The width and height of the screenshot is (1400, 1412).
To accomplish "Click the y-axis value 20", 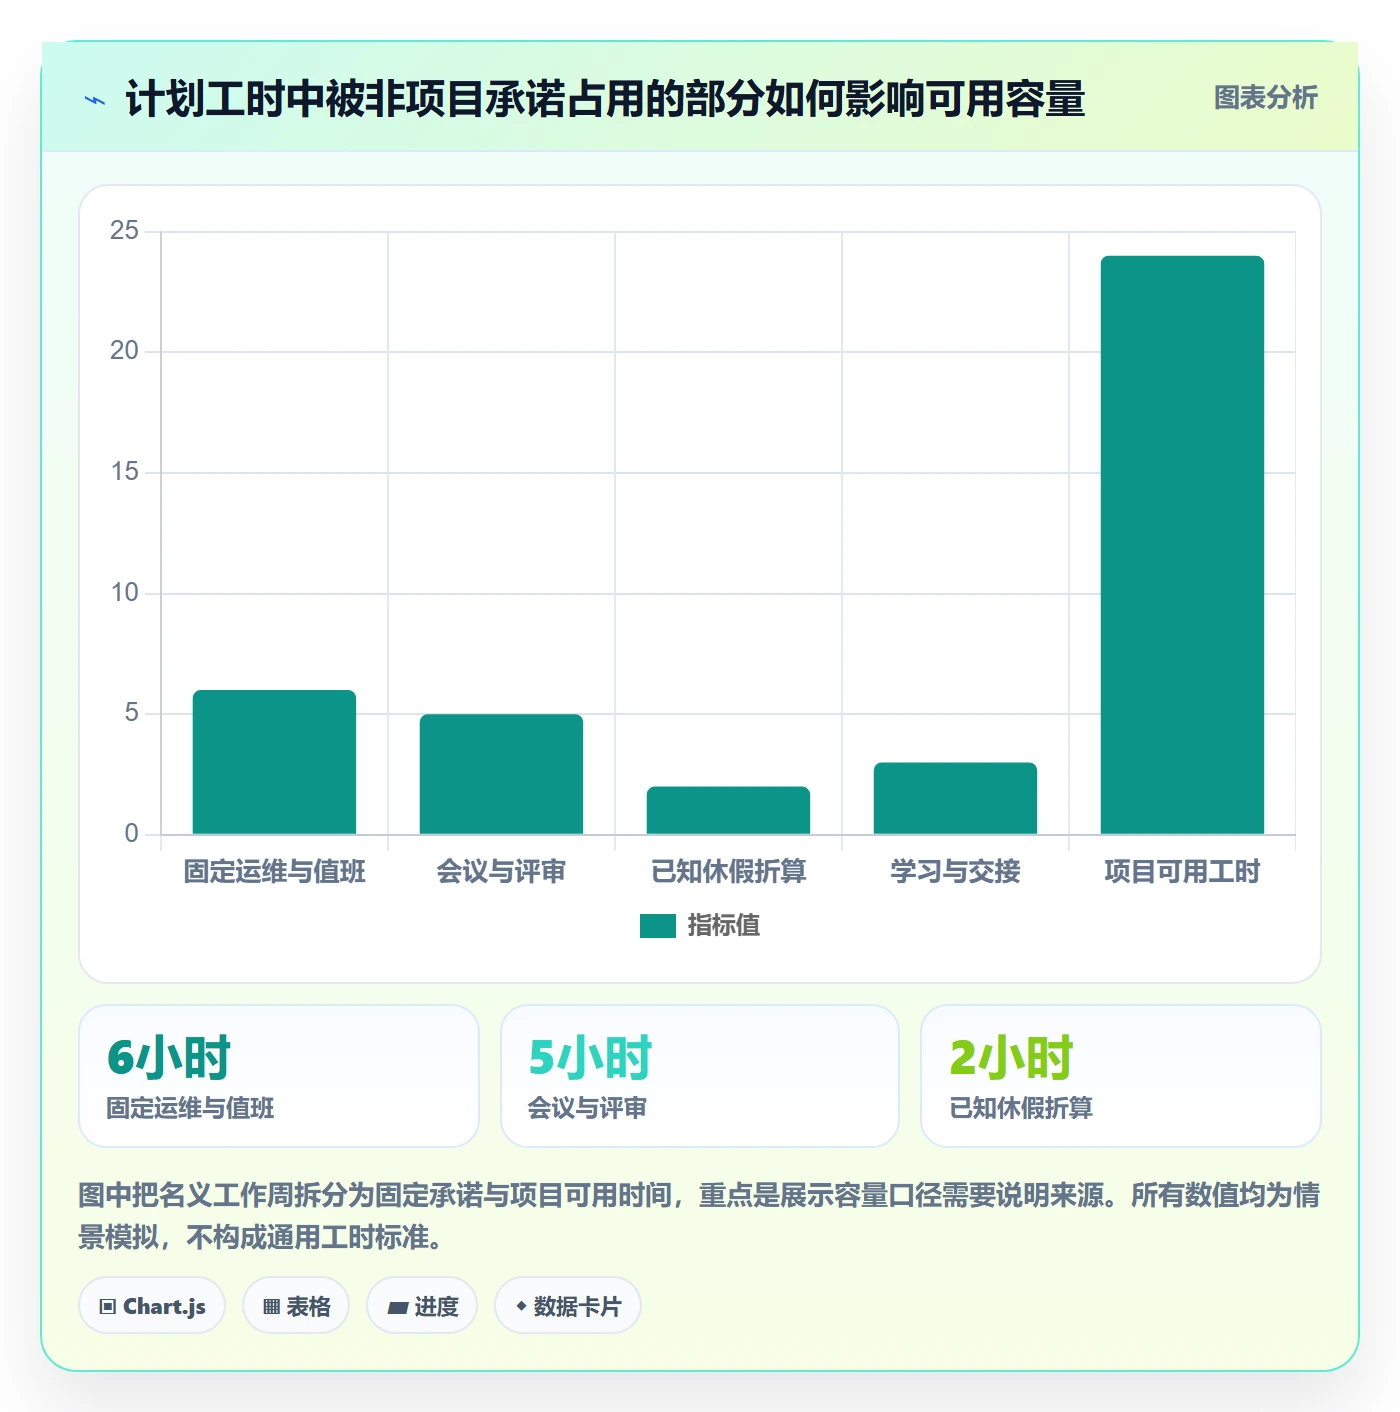I will 124,351.
